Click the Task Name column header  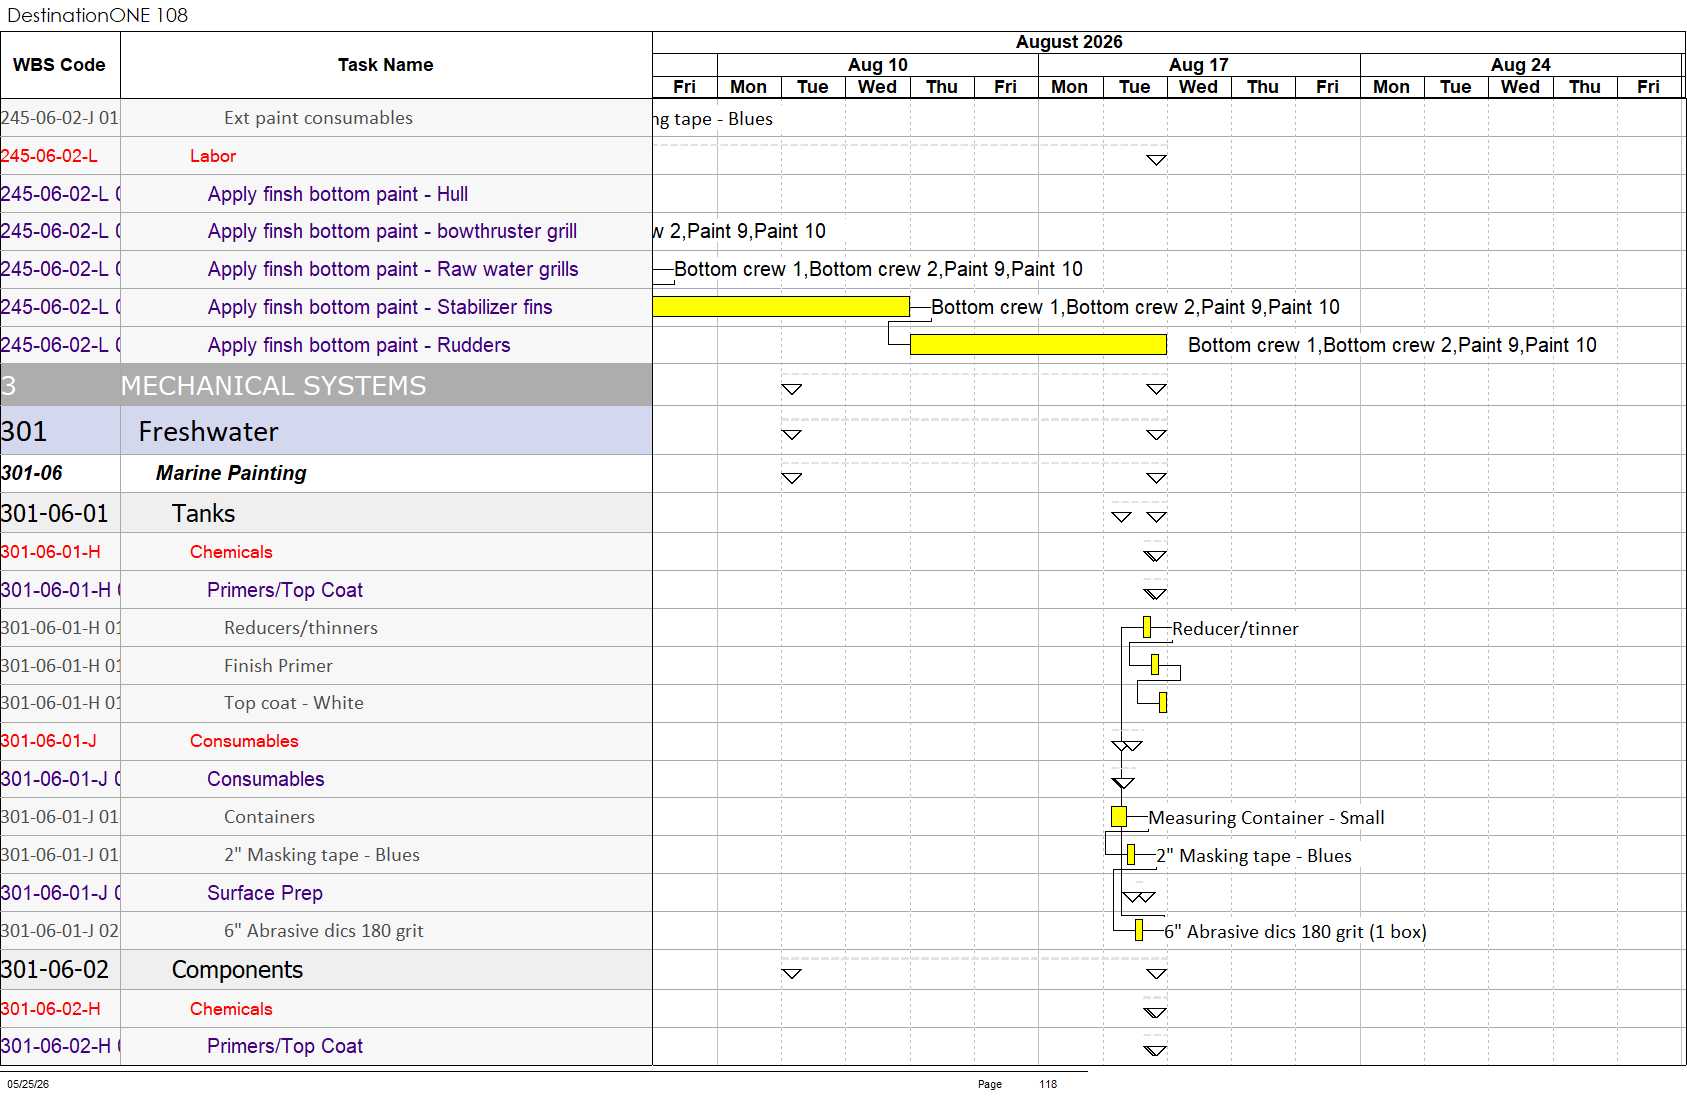pyautogui.click(x=385, y=65)
